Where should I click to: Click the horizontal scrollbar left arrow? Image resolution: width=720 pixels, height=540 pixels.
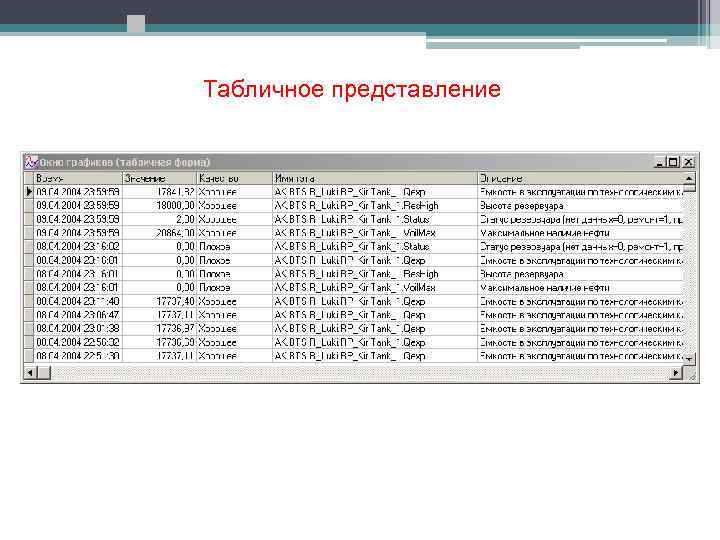30,372
